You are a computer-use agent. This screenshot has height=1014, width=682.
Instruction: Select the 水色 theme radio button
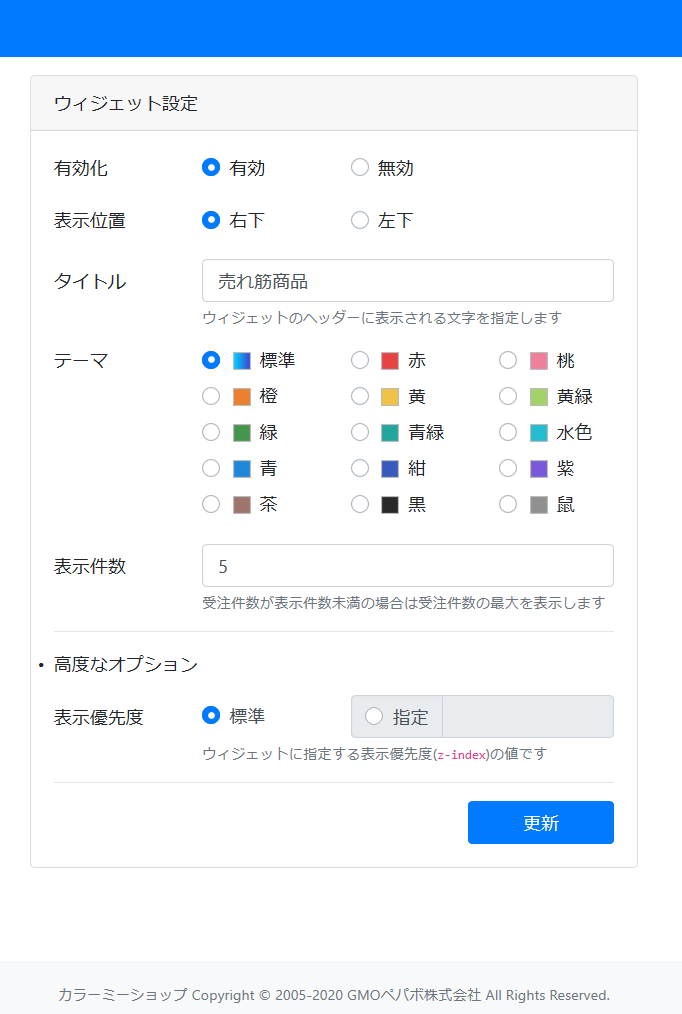click(x=508, y=432)
